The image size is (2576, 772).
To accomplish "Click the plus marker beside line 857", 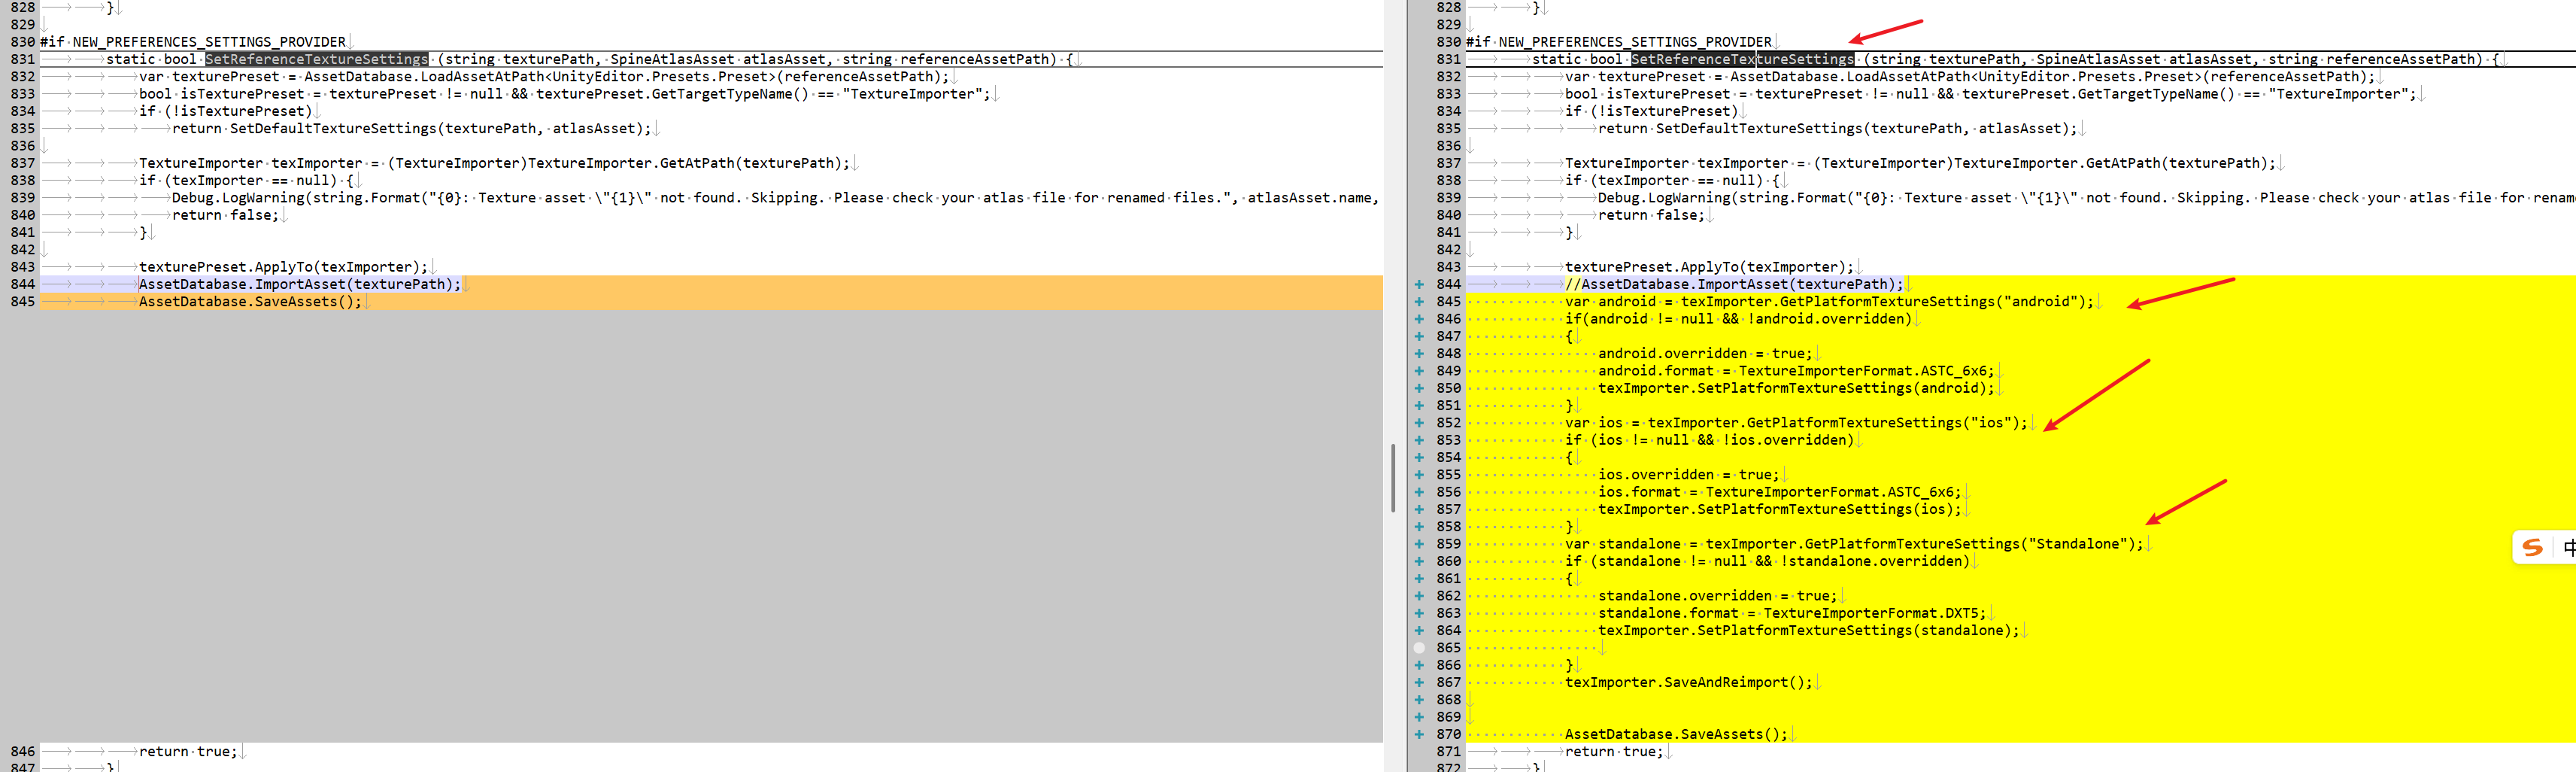I will point(1419,509).
